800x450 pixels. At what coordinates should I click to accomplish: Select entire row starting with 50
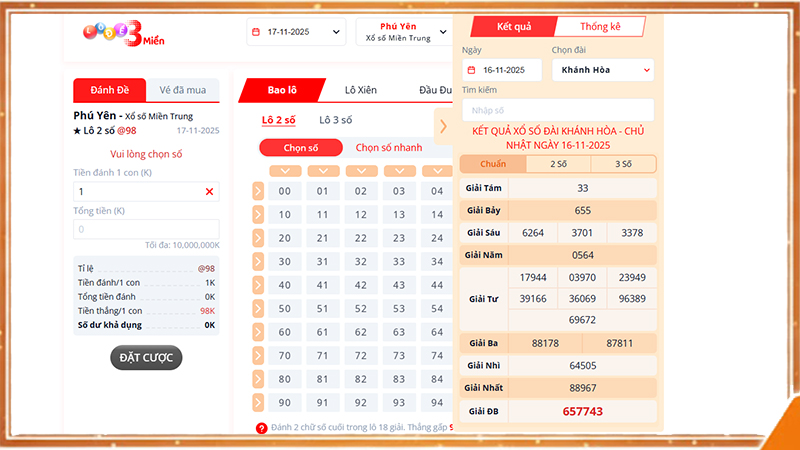(258, 309)
